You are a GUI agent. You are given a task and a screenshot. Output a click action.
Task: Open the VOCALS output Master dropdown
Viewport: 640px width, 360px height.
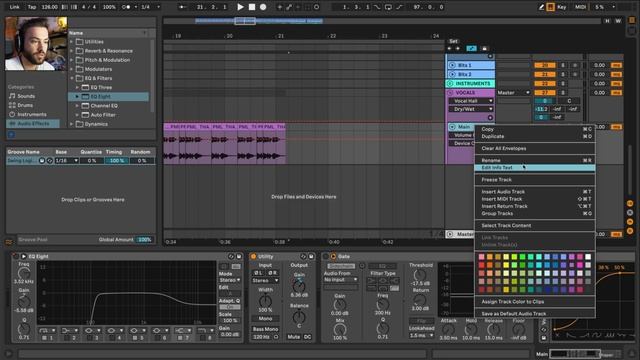click(x=513, y=93)
